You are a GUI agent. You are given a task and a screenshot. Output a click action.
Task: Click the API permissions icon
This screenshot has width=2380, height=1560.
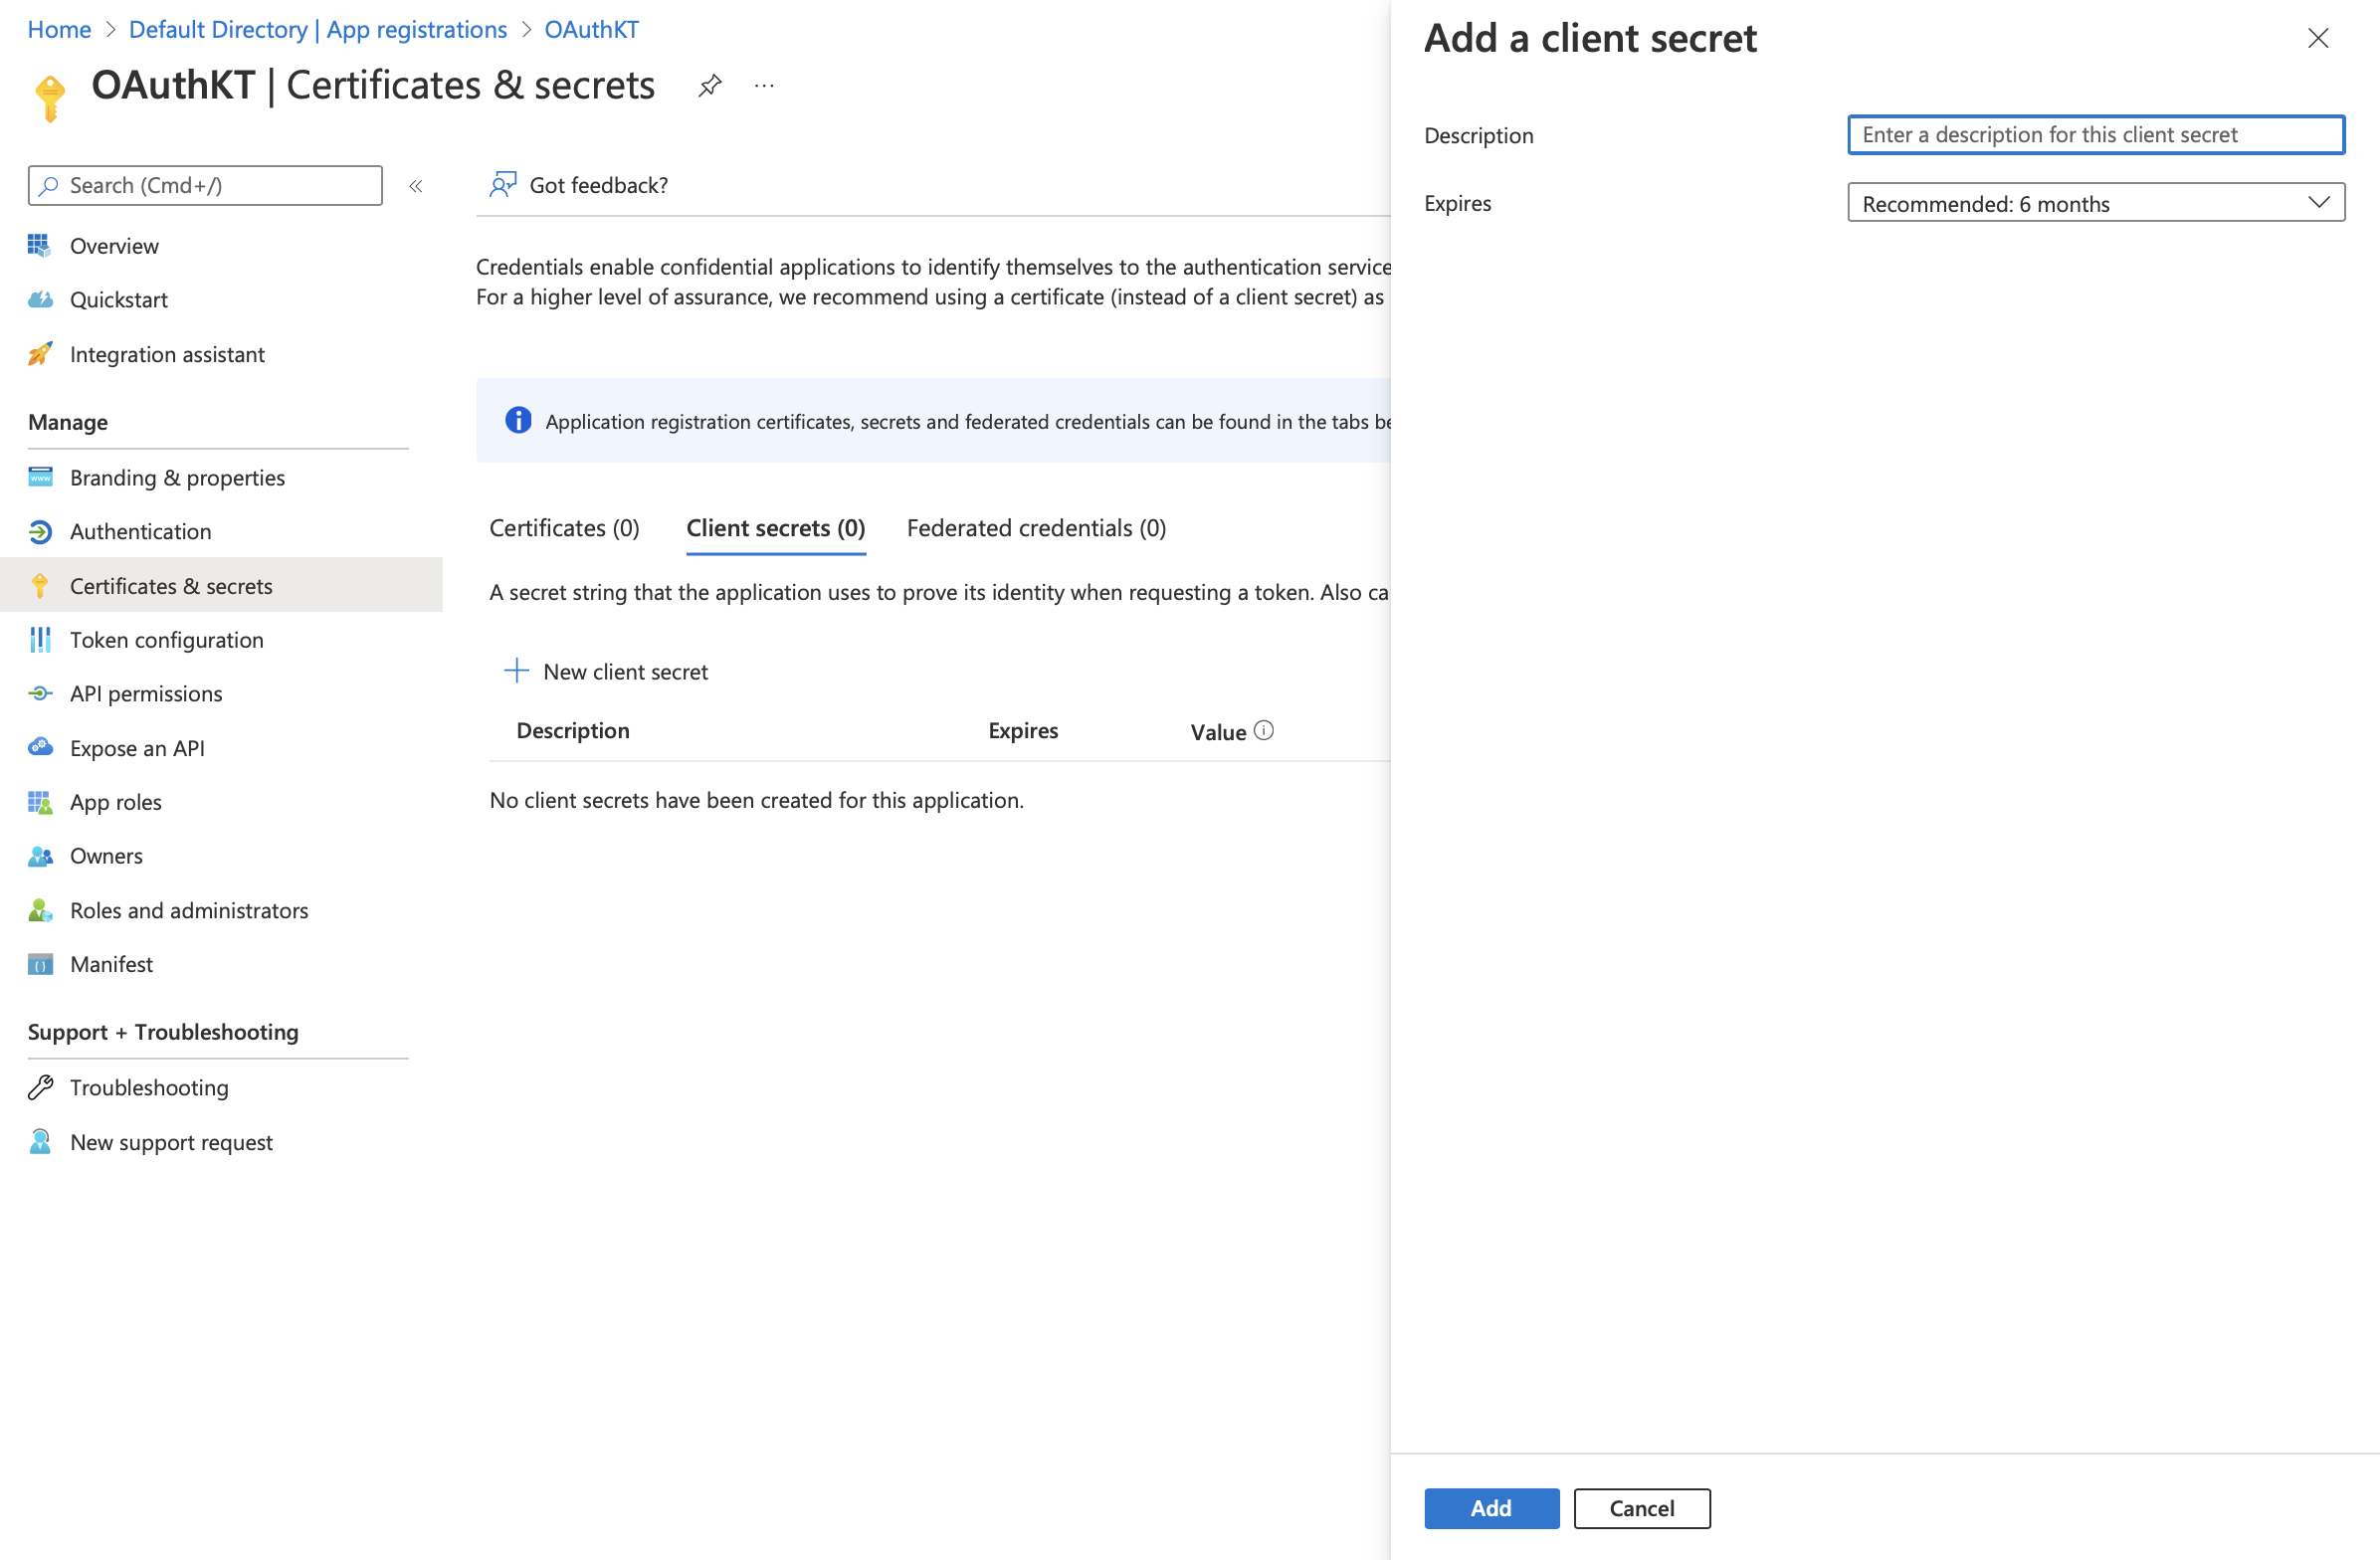pyautogui.click(x=40, y=693)
